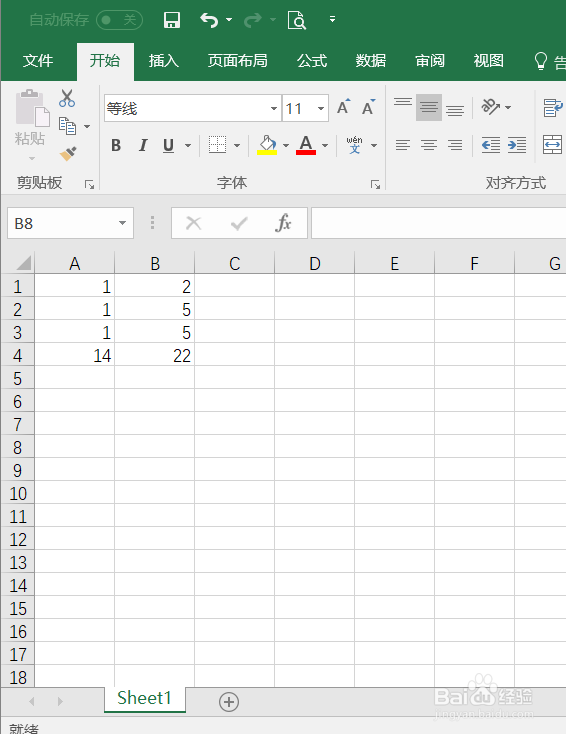566x734 pixels.
Task: Switch to the 插入 Insert tab
Action: click(x=163, y=61)
